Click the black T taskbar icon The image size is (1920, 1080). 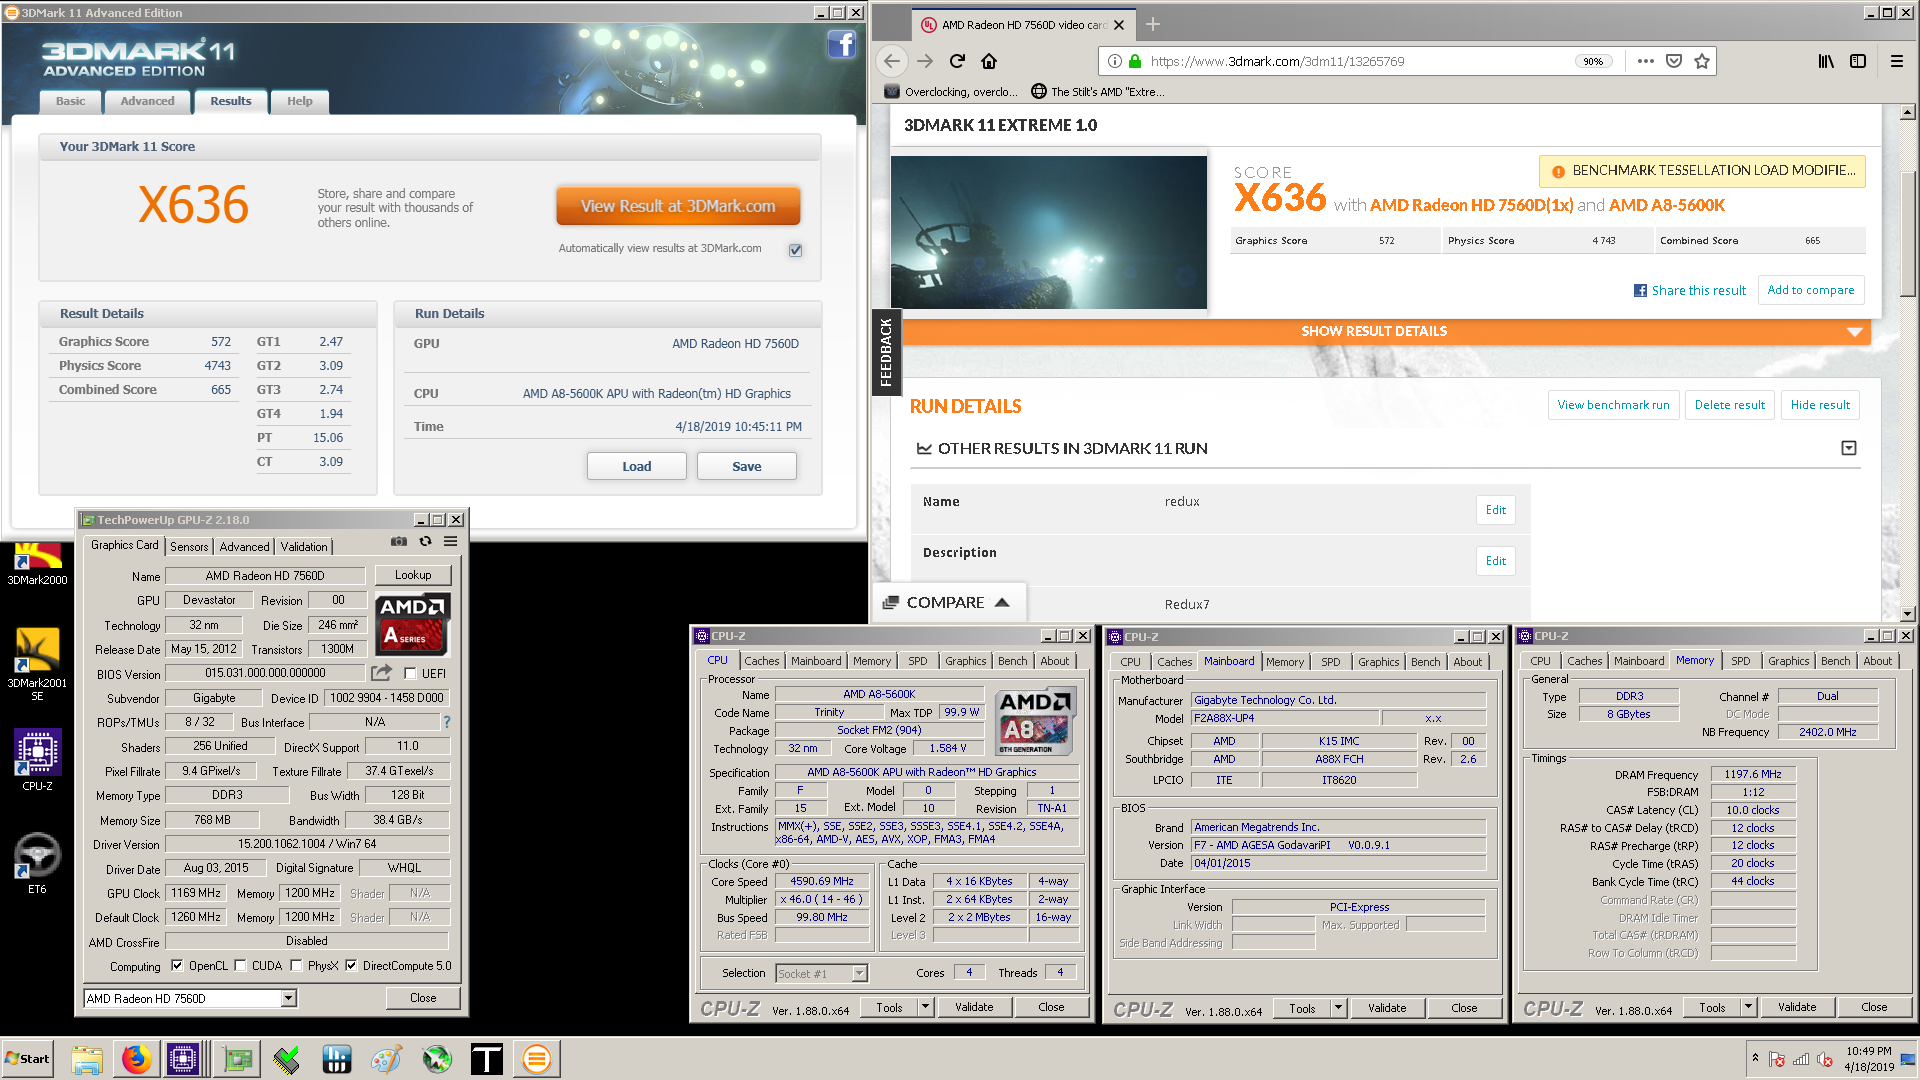[486, 1058]
